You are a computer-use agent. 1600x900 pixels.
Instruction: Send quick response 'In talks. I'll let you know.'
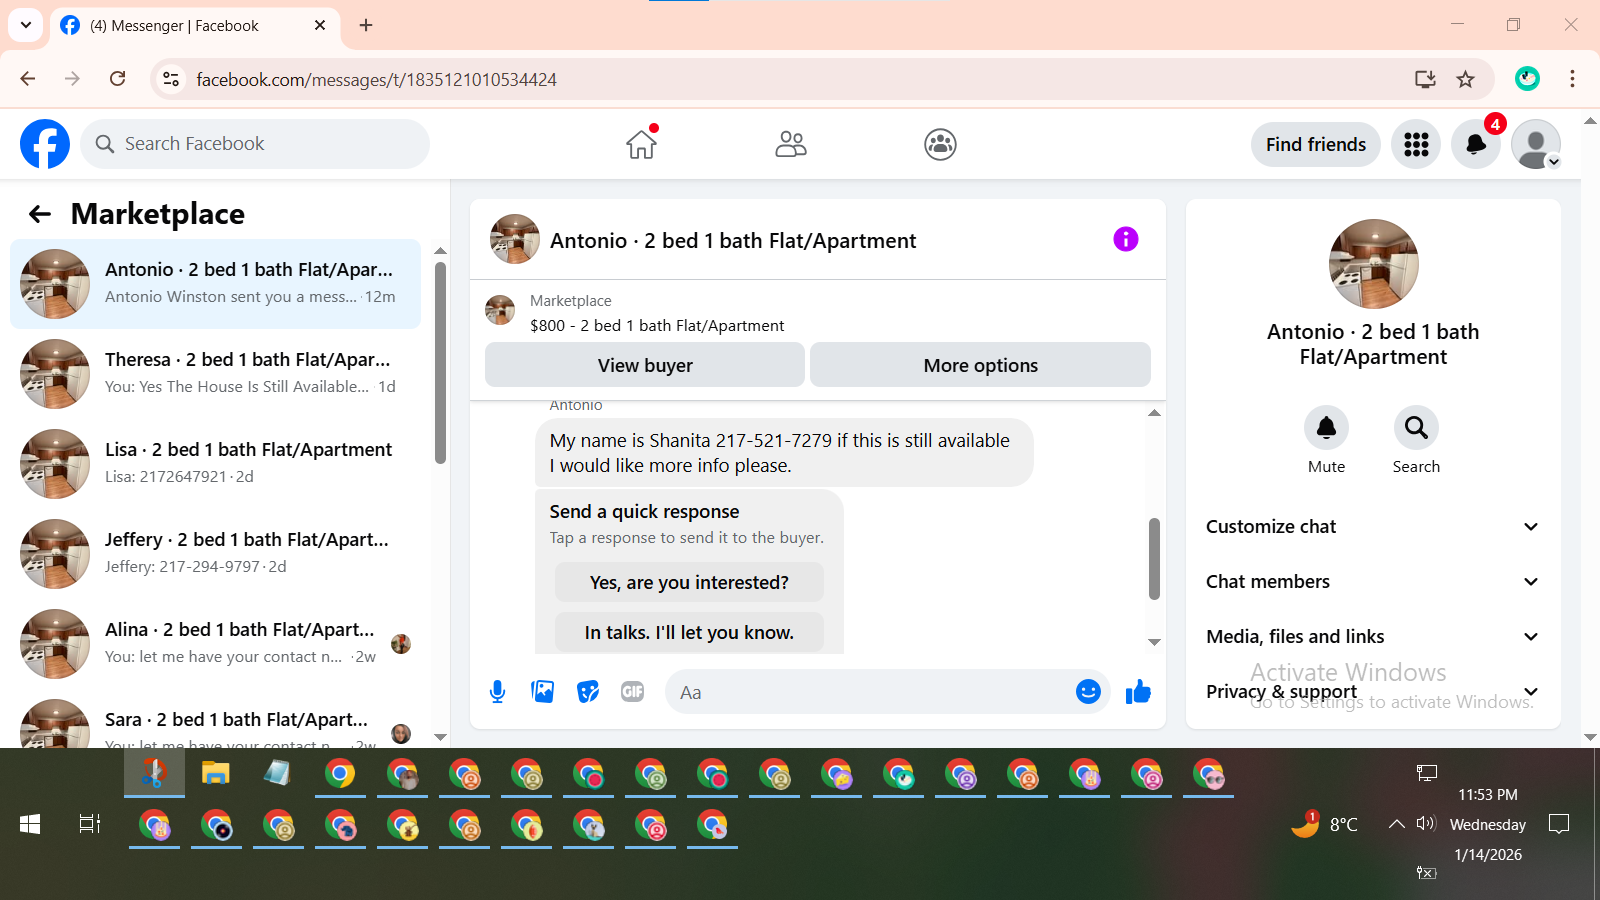coord(689,632)
